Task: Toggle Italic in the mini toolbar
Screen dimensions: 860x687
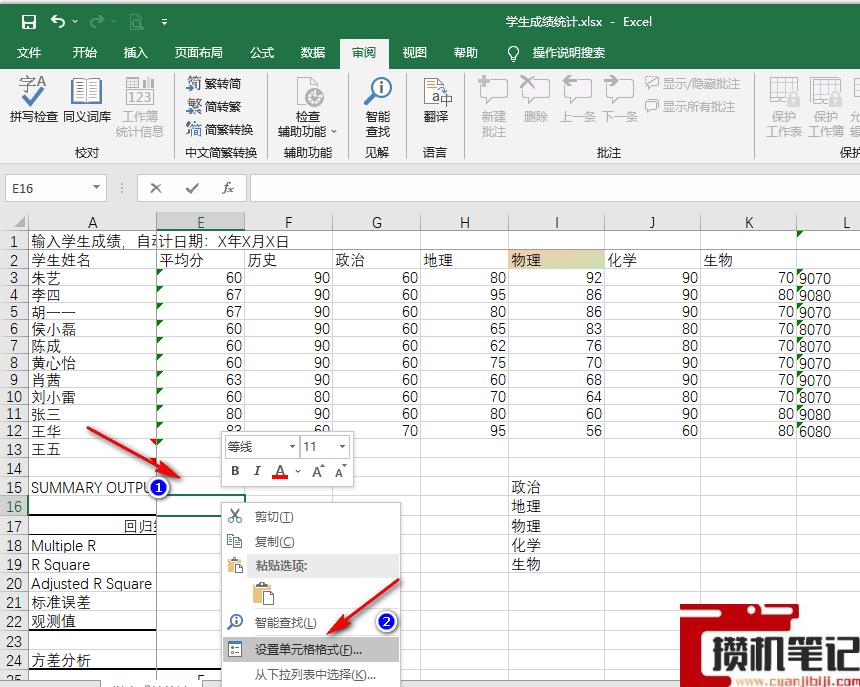Action: (x=257, y=471)
